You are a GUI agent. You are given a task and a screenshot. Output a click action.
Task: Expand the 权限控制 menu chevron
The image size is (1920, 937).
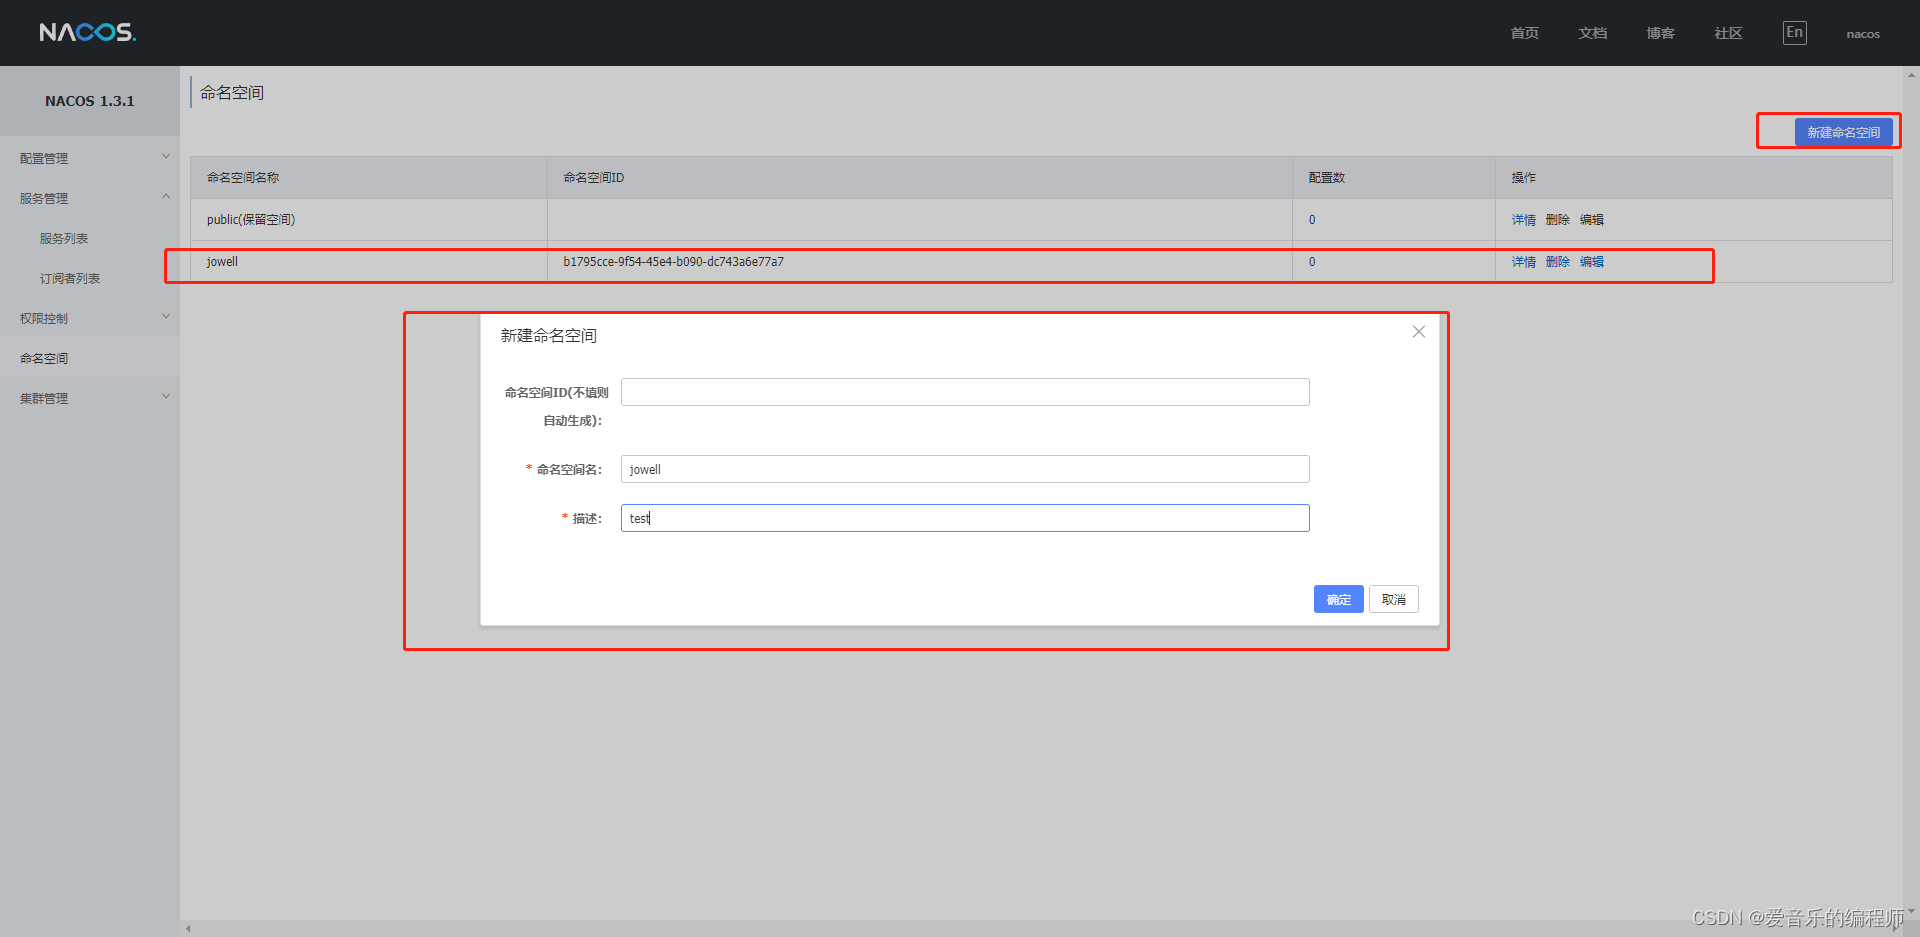coord(166,317)
